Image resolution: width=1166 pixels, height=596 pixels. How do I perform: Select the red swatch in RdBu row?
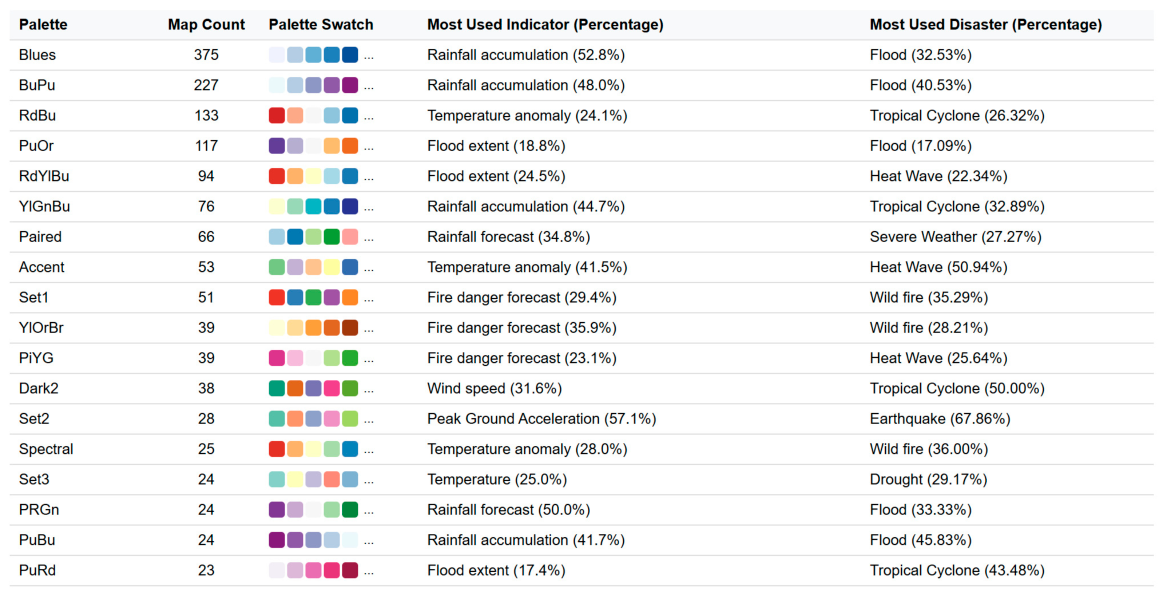[x=277, y=115]
